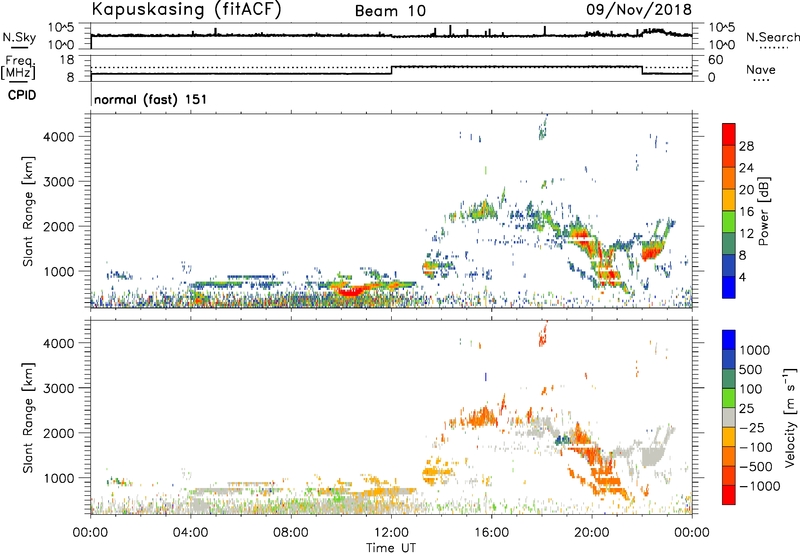Click the '18' frequency axis value
Screen dimensions: 800x554
(x=67, y=60)
